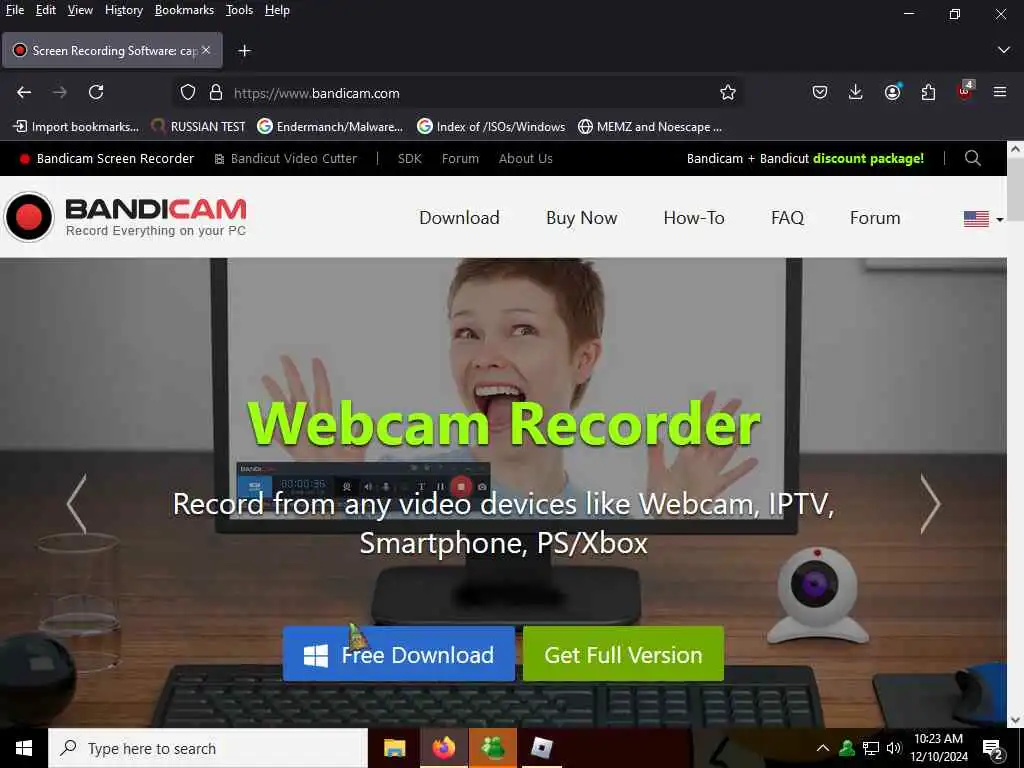Screen dimensions: 1024x768
Task: Open the FAQ nav link
Action: click(x=788, y=218)
